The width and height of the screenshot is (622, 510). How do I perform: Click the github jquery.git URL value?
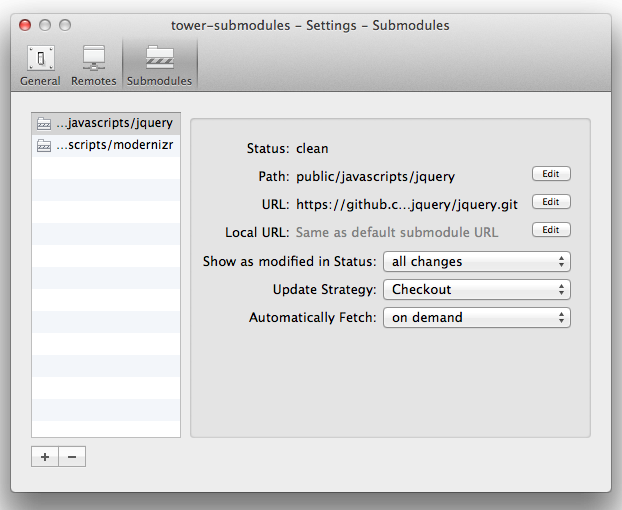[x=406, y=204]
